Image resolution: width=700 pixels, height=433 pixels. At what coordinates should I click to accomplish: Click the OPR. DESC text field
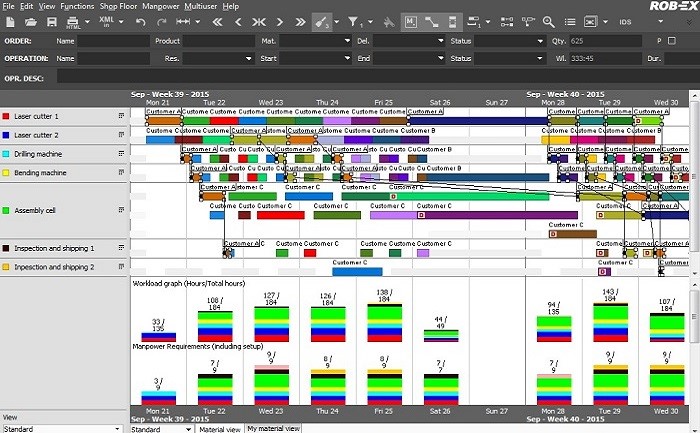click(378, 77)
